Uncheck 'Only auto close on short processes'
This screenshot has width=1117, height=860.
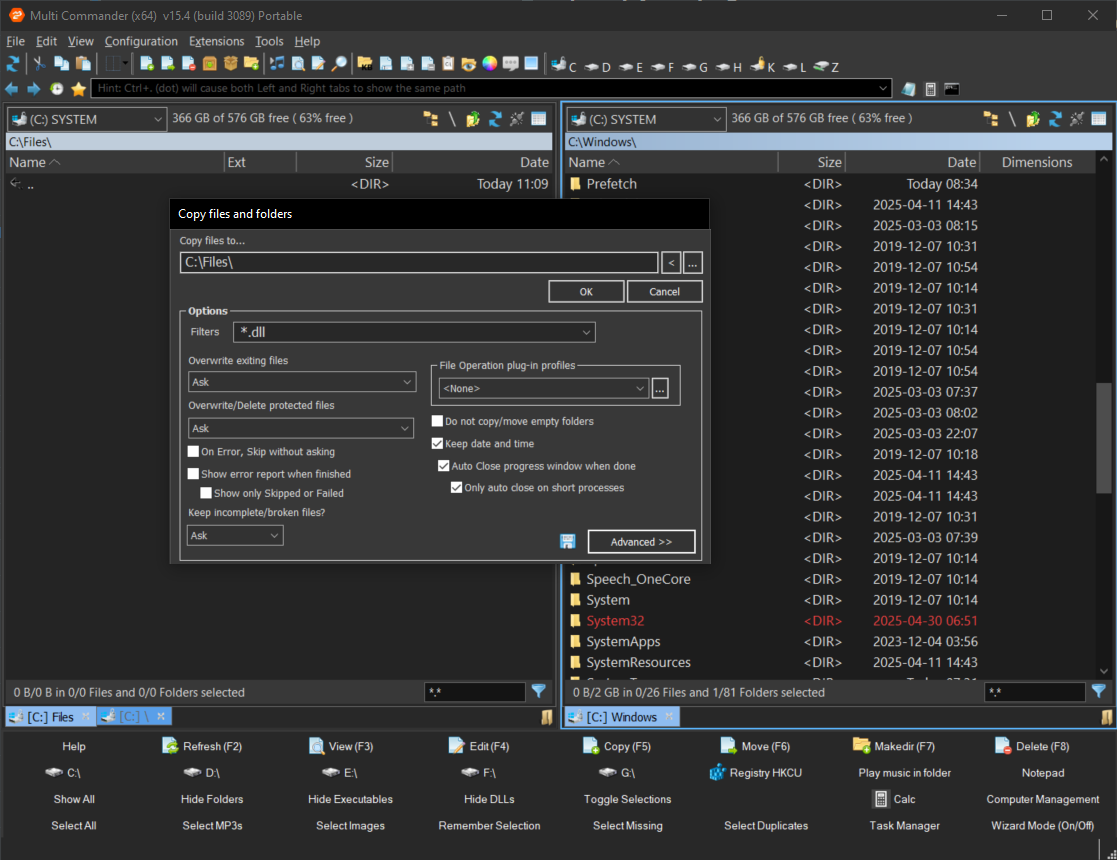tap(457, 487)
